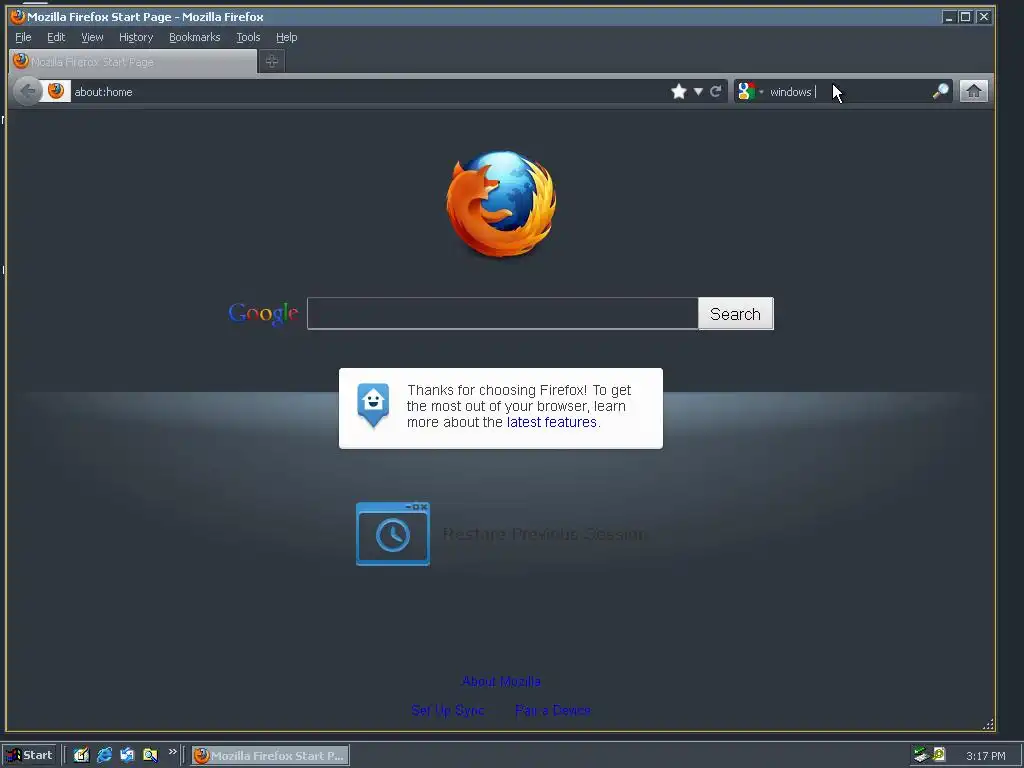This screenshot has height=768, width=1024.
Task: Open the About Mozilla link
Action: pos(501,681)
